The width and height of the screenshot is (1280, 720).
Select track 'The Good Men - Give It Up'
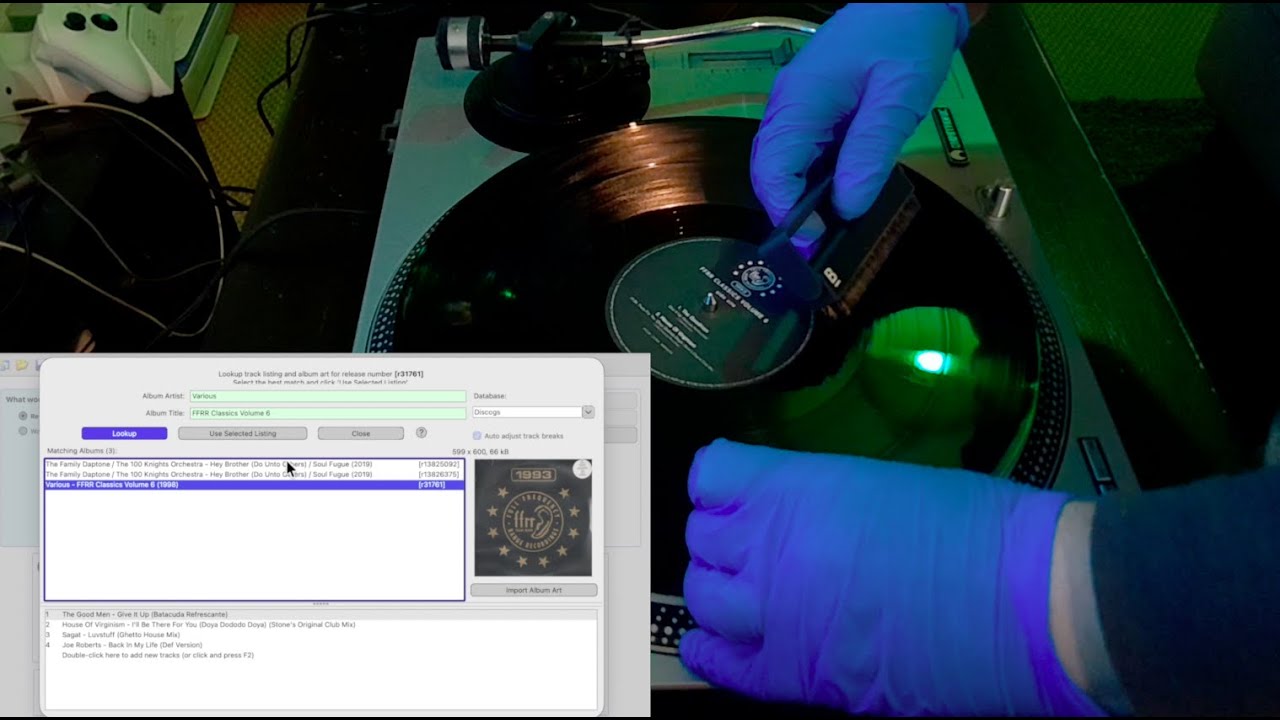coord(320,614)
